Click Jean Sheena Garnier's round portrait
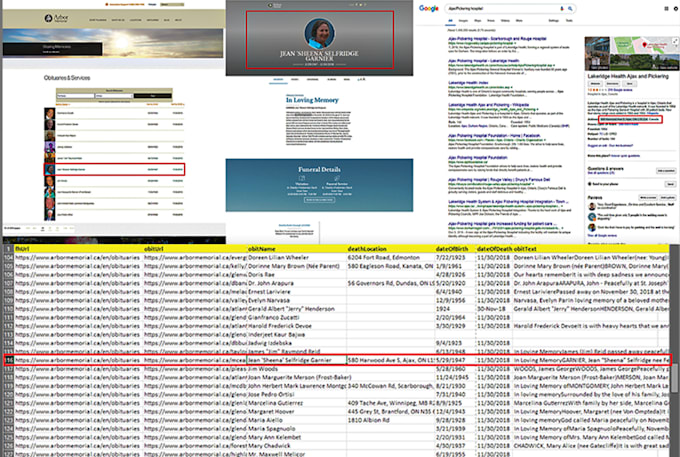Screen dimensions: 680x457 tap(320, 33)
